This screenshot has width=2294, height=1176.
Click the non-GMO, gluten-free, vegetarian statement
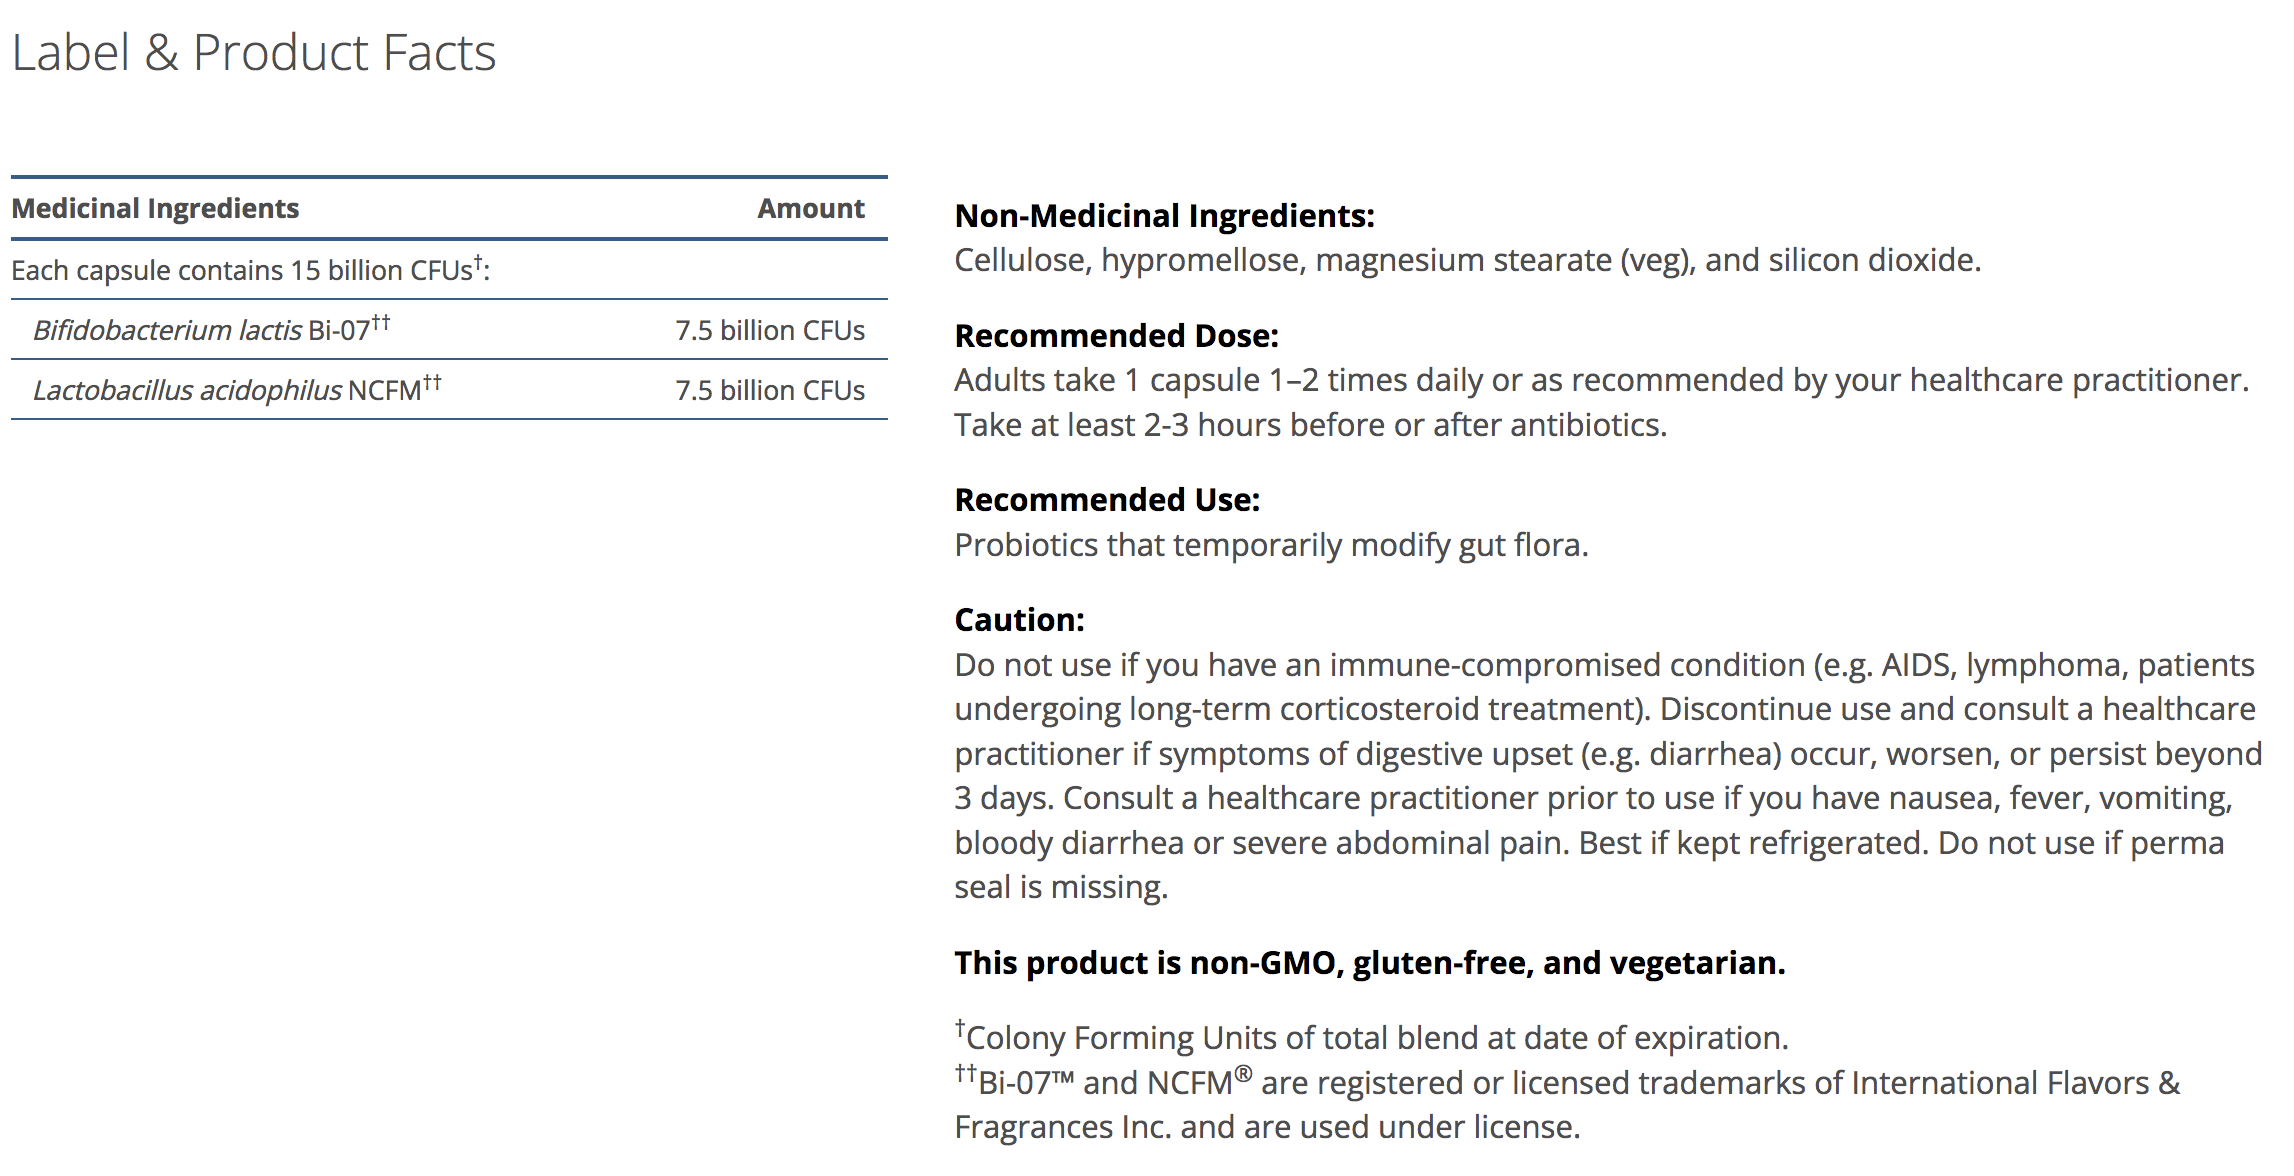(1369, 962)
